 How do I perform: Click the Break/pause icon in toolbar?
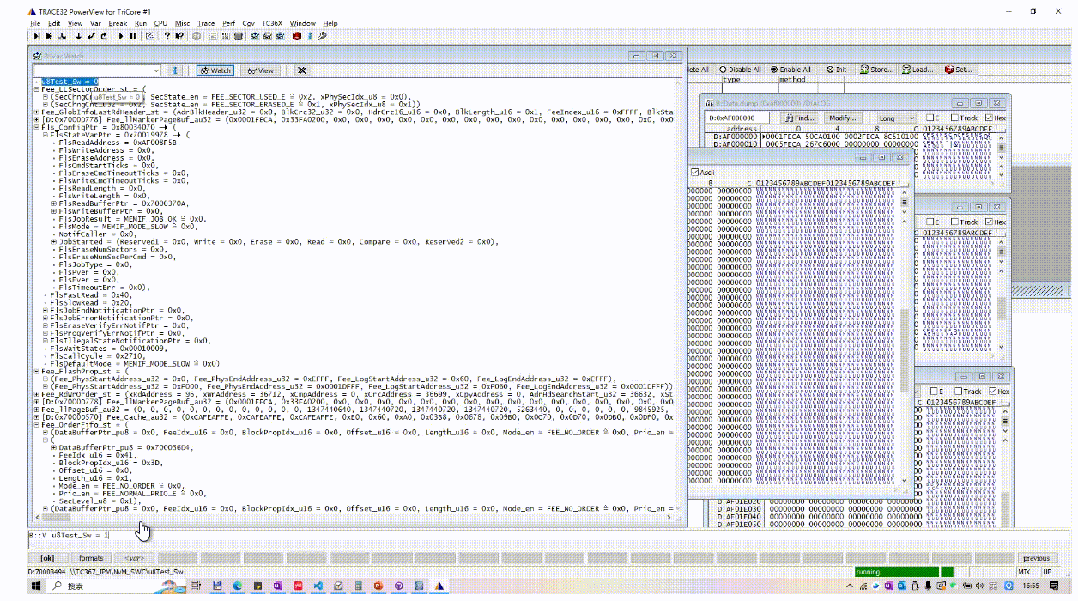point(133,36)
